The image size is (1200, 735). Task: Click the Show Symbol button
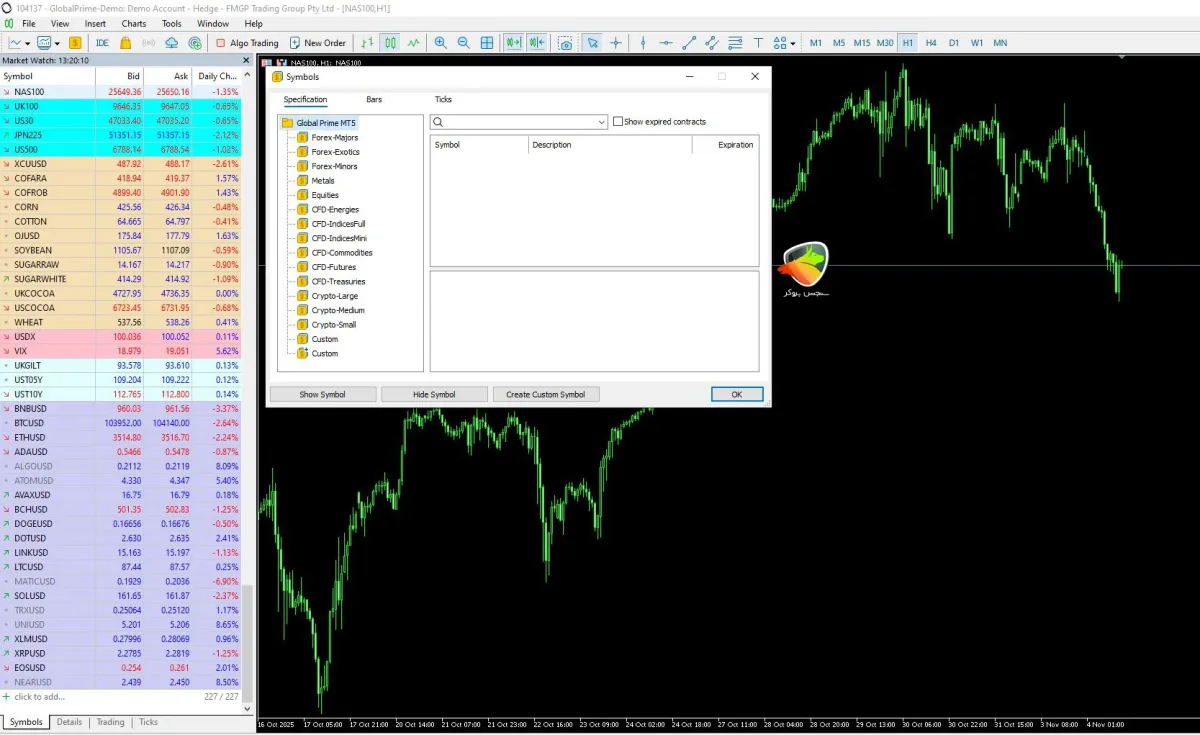(x=322, y=394)
